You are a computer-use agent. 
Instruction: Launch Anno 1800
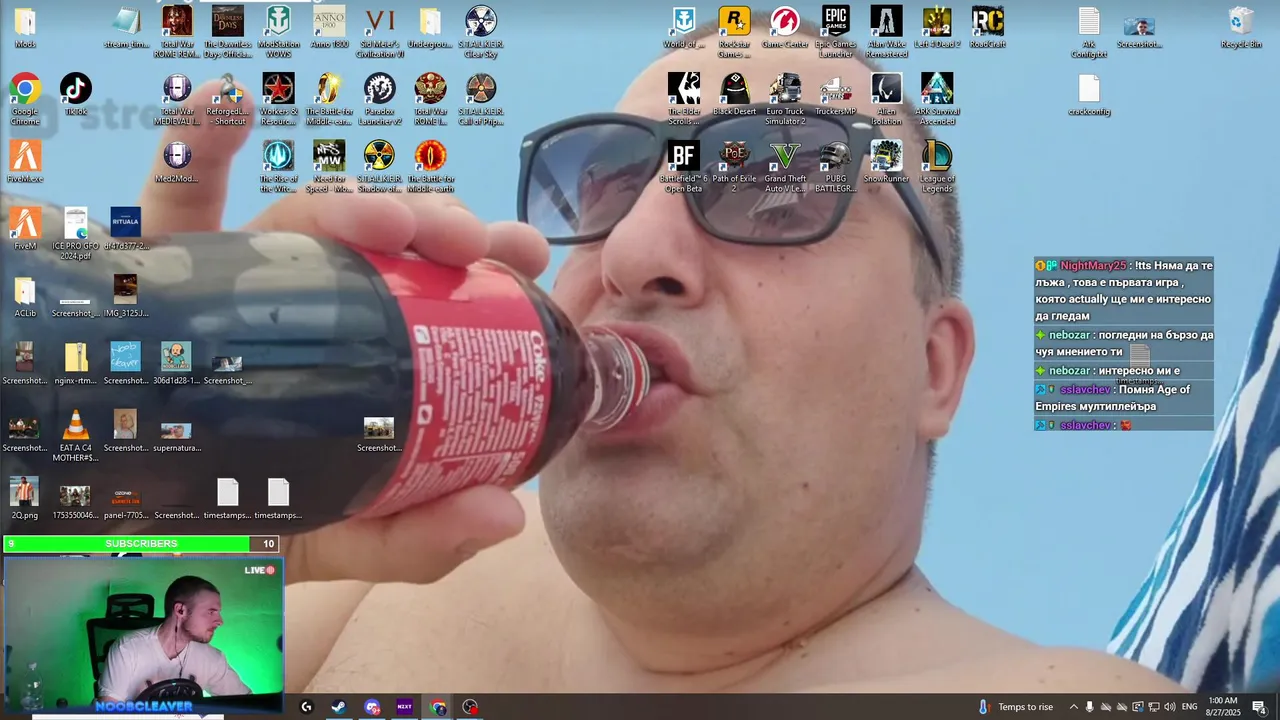329,27
